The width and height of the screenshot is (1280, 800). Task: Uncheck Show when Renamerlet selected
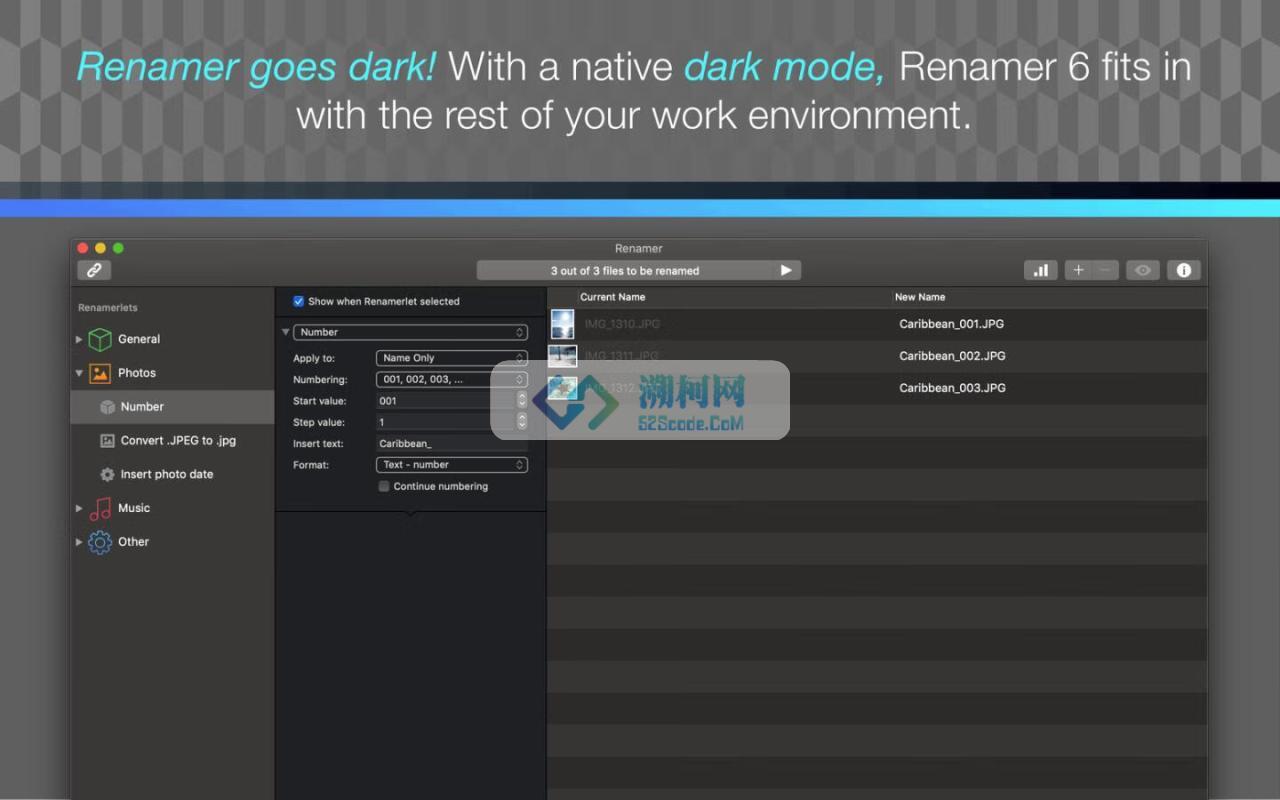click(x=298, y=301)
